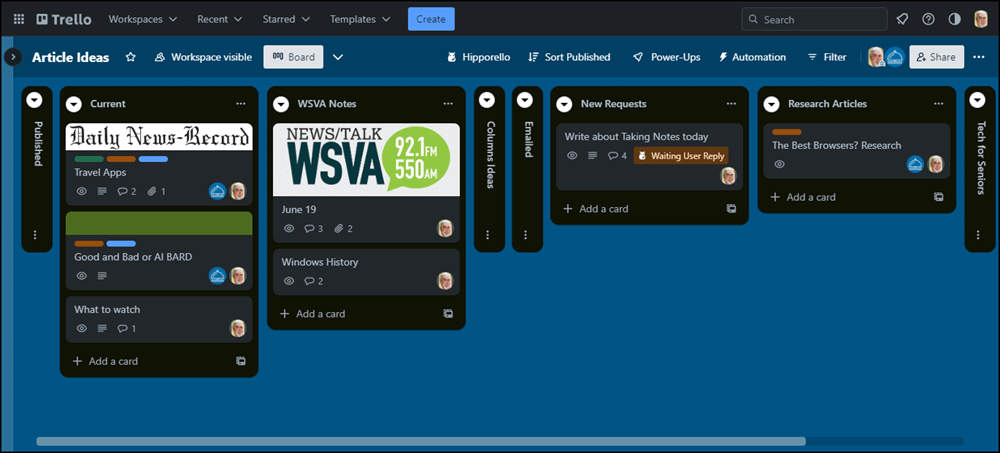Open the Current list actions menu
Screen dimensions: 1000x453
pos(240,103)
